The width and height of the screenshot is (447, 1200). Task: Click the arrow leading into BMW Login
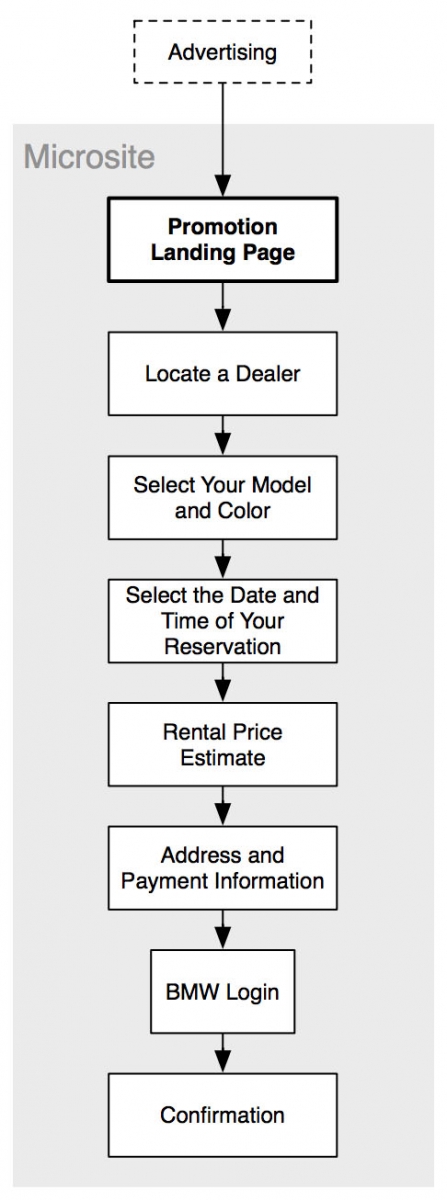(222, 929)
